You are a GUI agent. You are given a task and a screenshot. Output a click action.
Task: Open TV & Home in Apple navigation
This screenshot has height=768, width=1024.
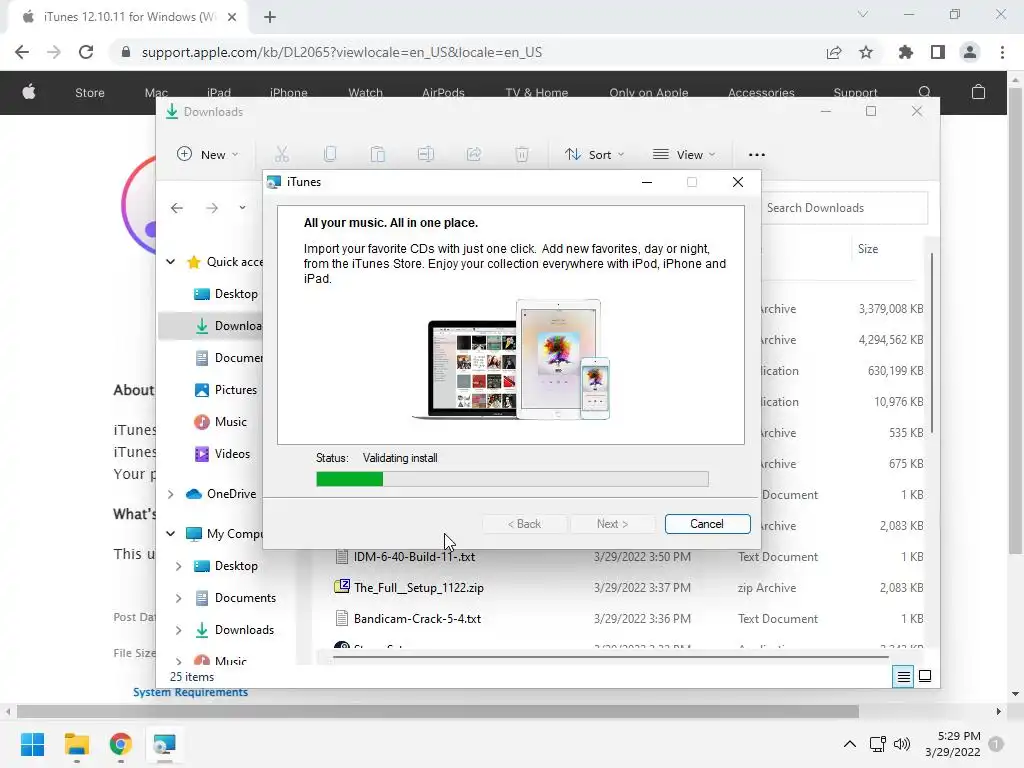click(536, 93)
